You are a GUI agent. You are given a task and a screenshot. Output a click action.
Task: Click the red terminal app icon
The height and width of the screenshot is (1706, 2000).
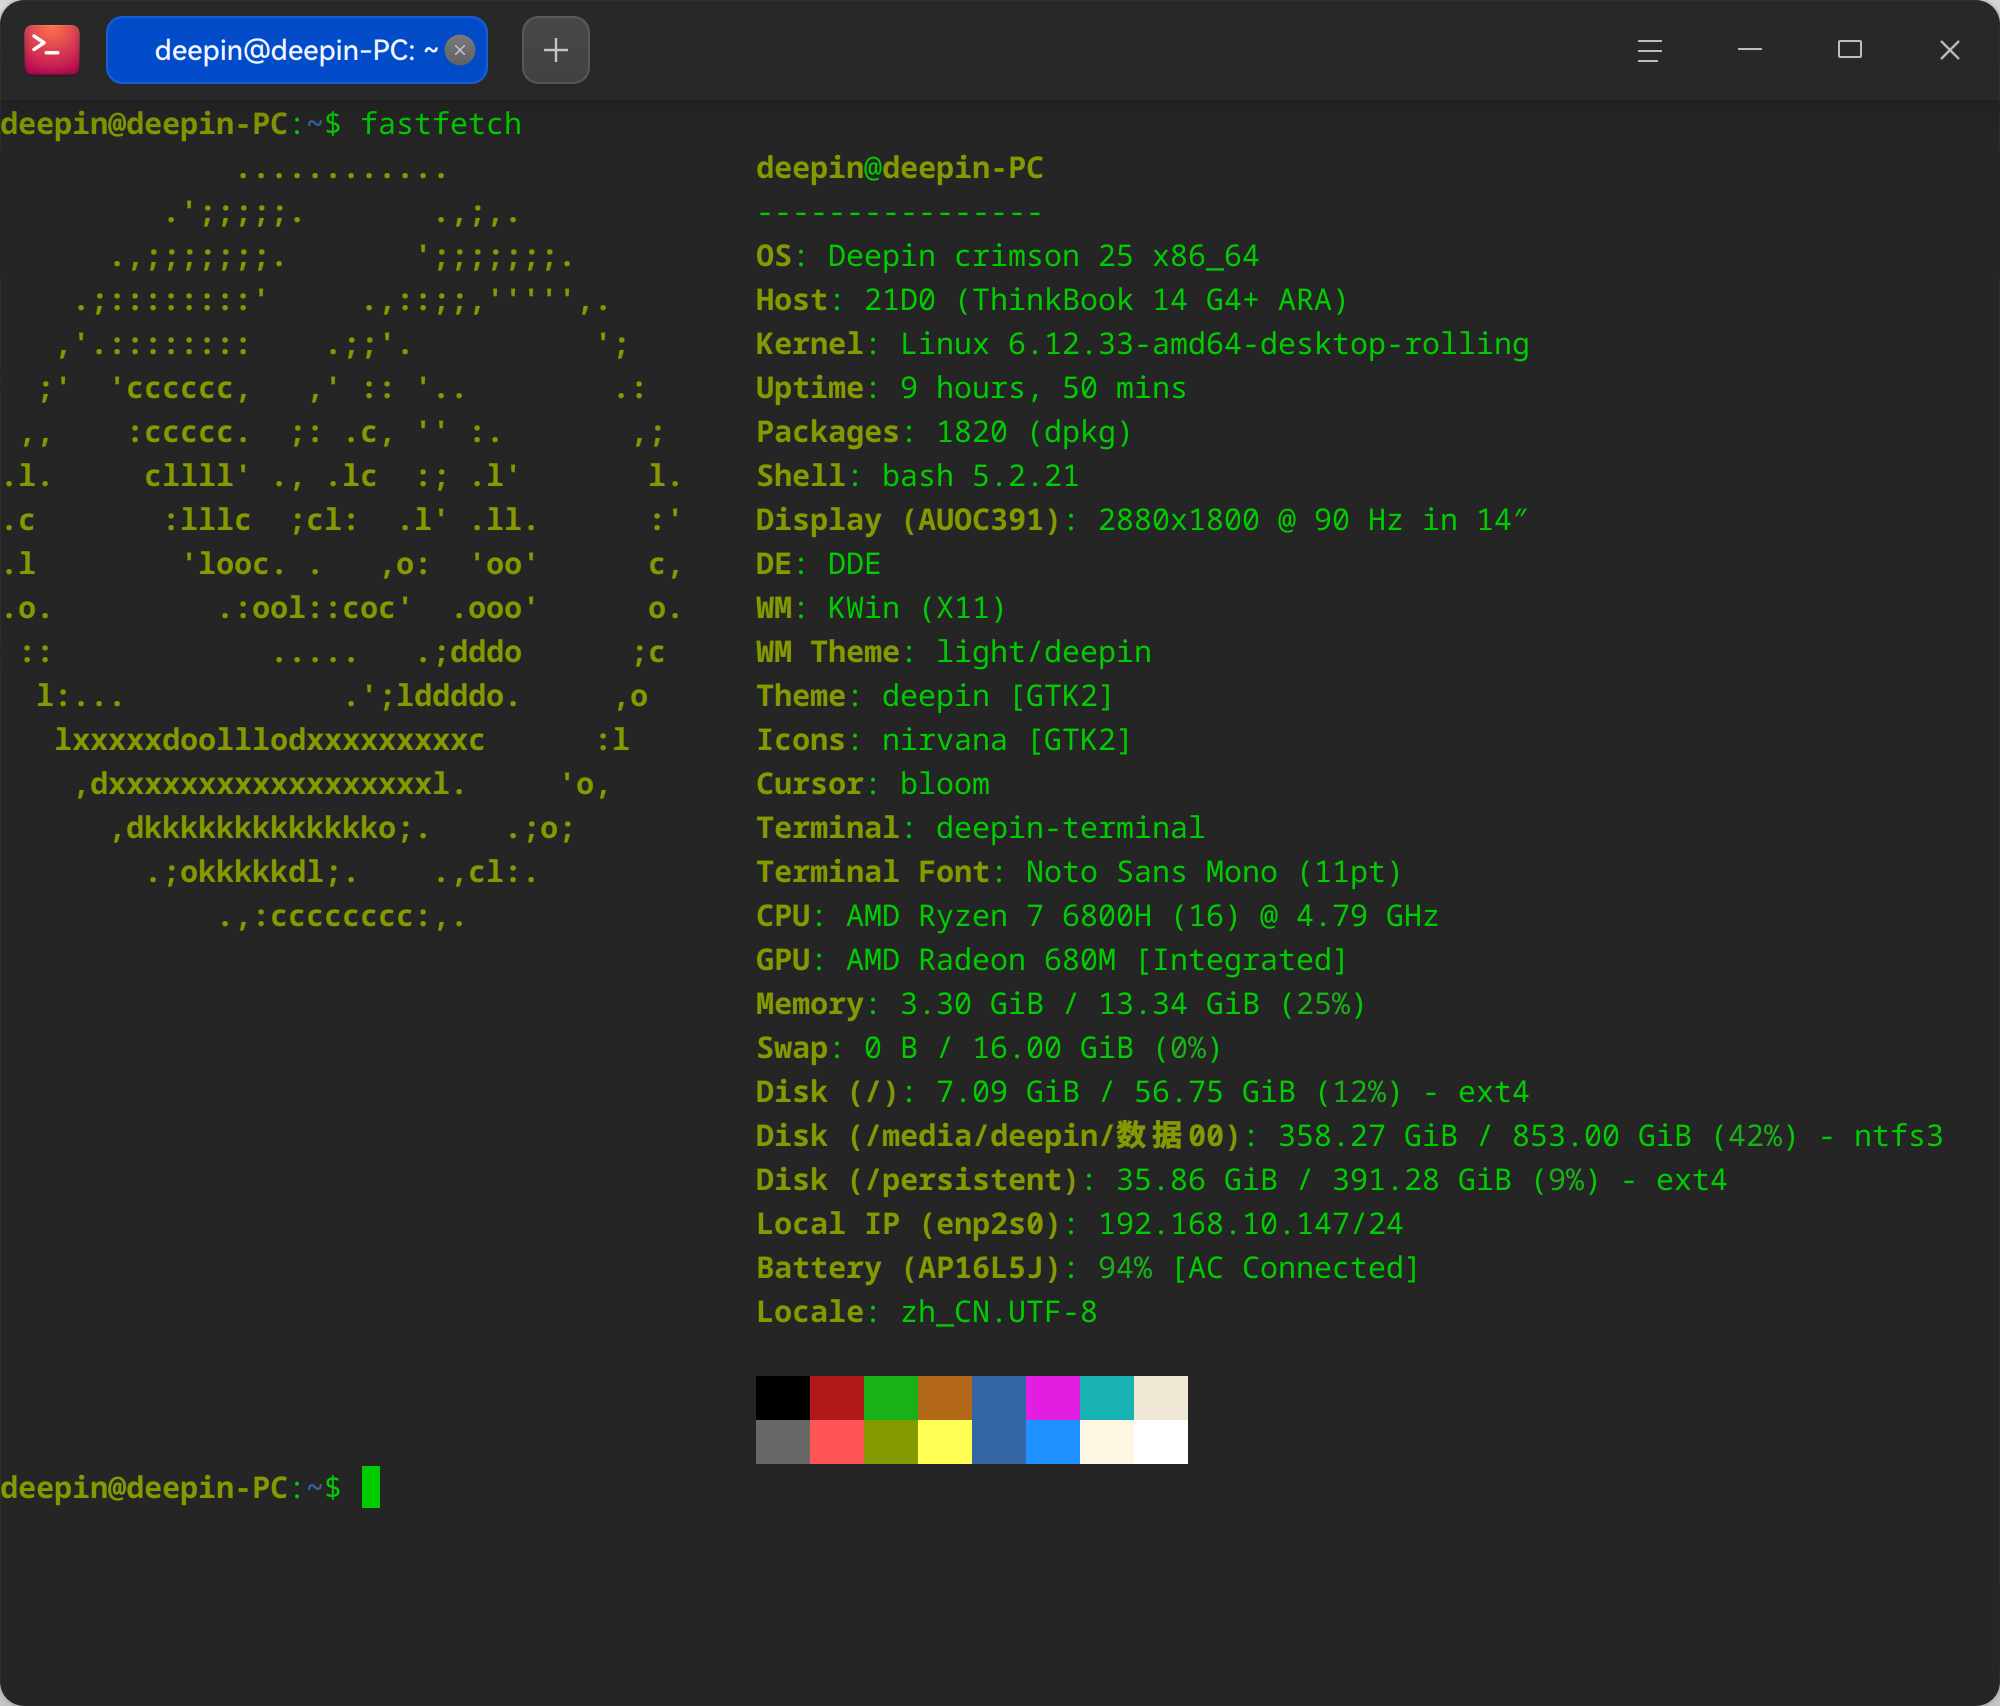(52, 49)
